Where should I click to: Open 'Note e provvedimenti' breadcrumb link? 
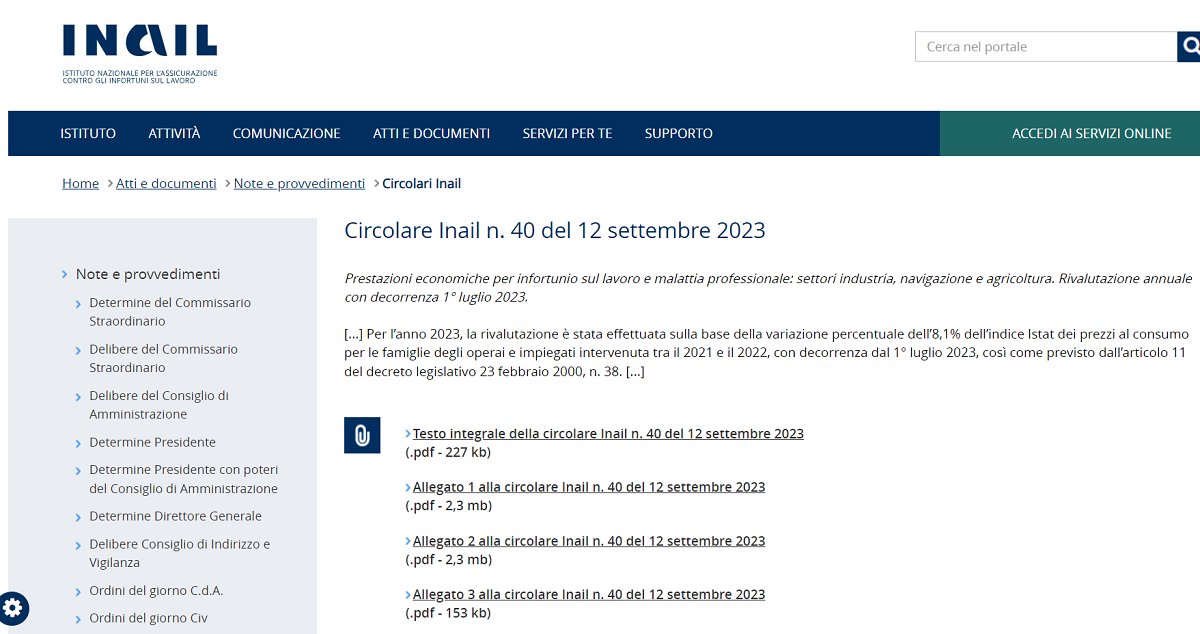click(299, 183)
